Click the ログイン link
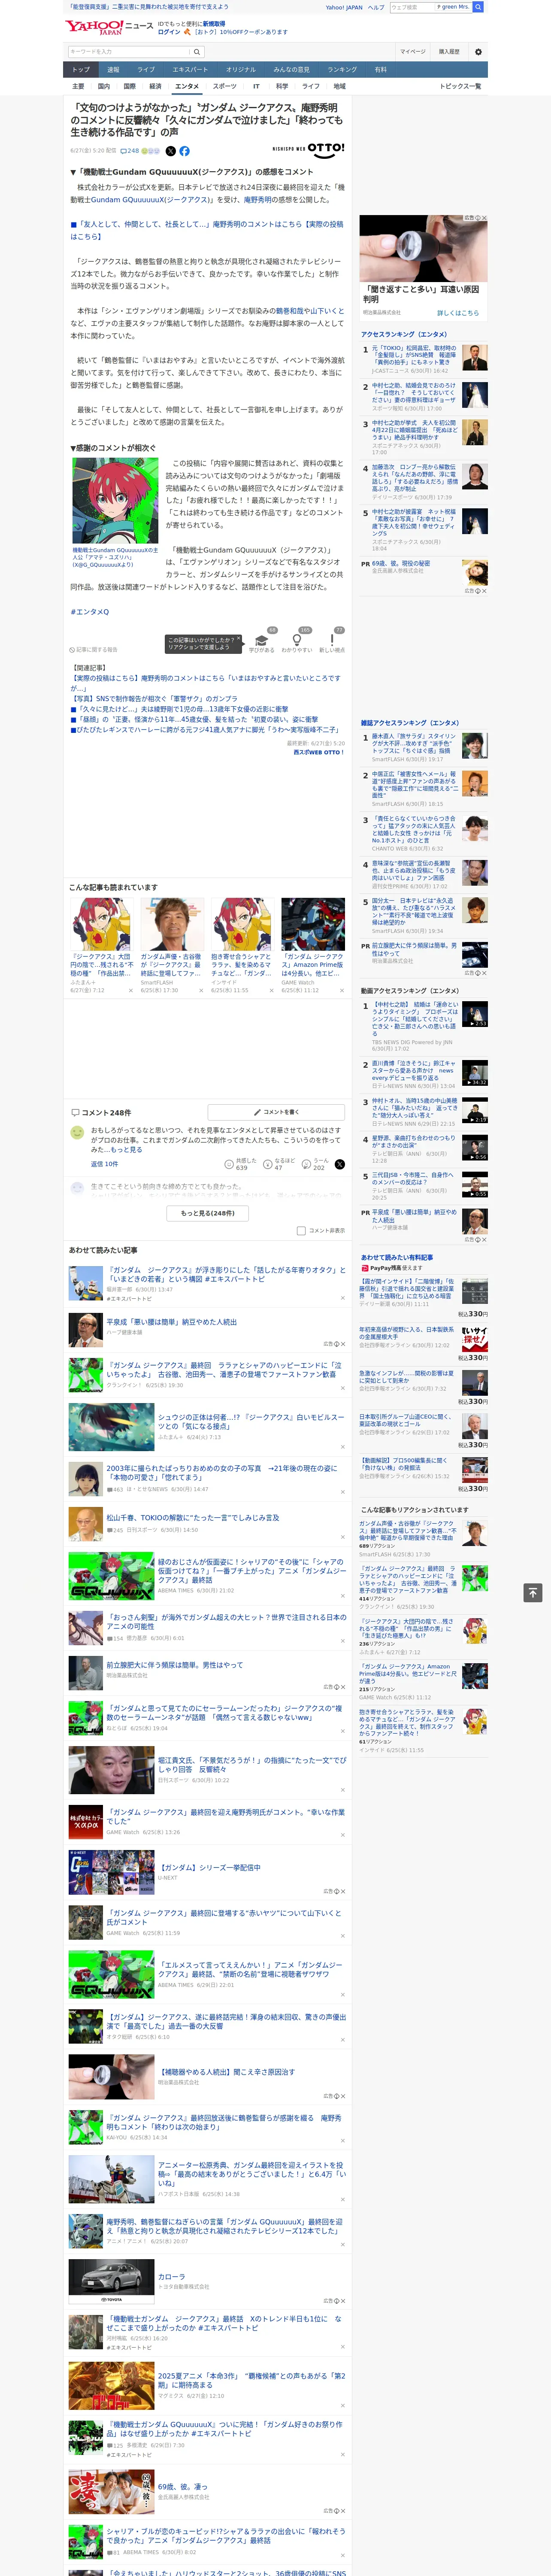The width and height of the screenshot is (551, 2576). click(x=169, y=32)
